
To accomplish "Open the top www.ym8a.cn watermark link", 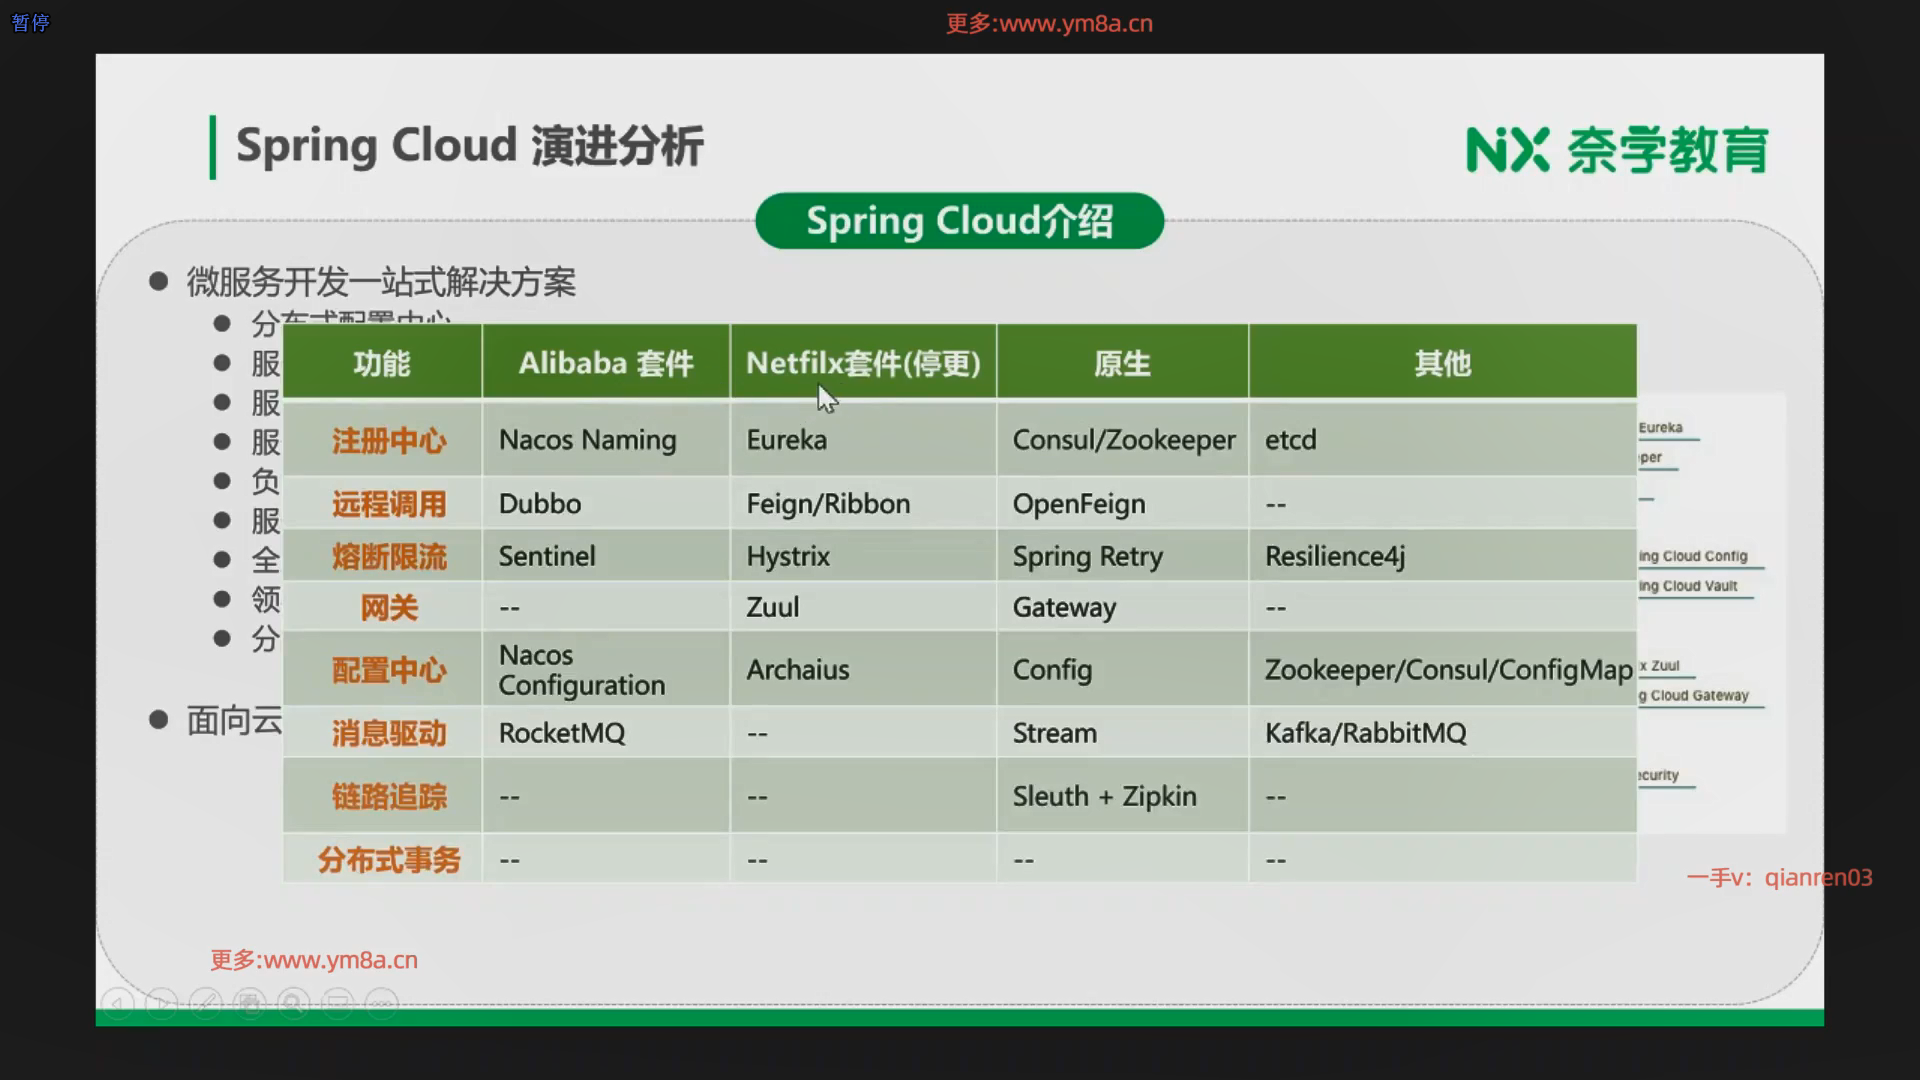I will [x=1049, y=23].
